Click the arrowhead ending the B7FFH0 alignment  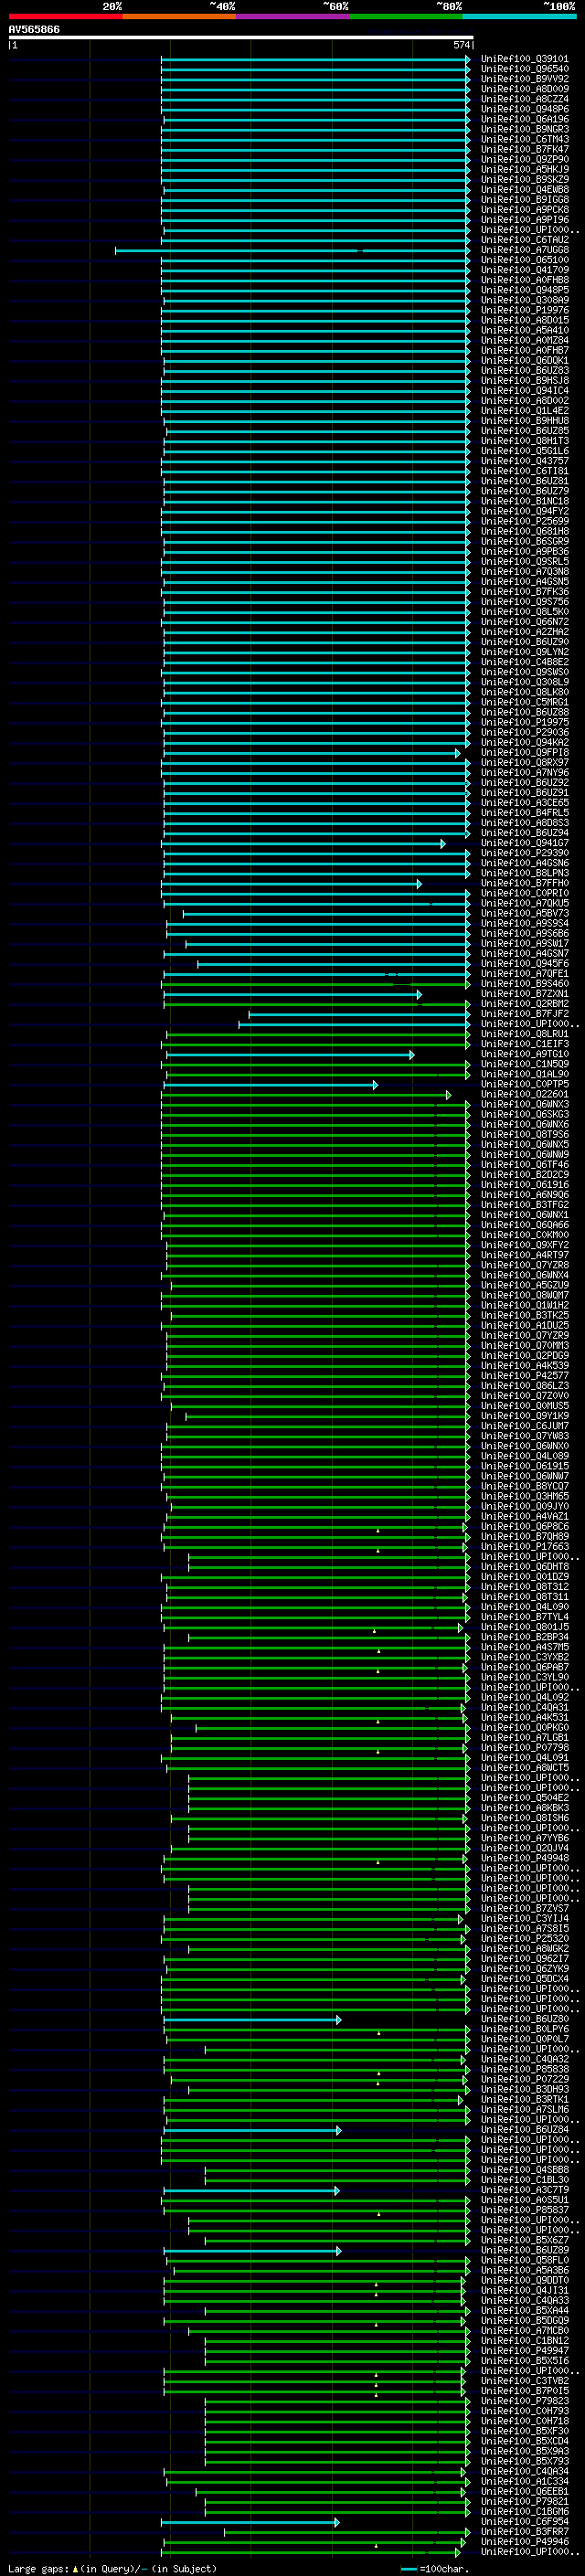(419, 884)
